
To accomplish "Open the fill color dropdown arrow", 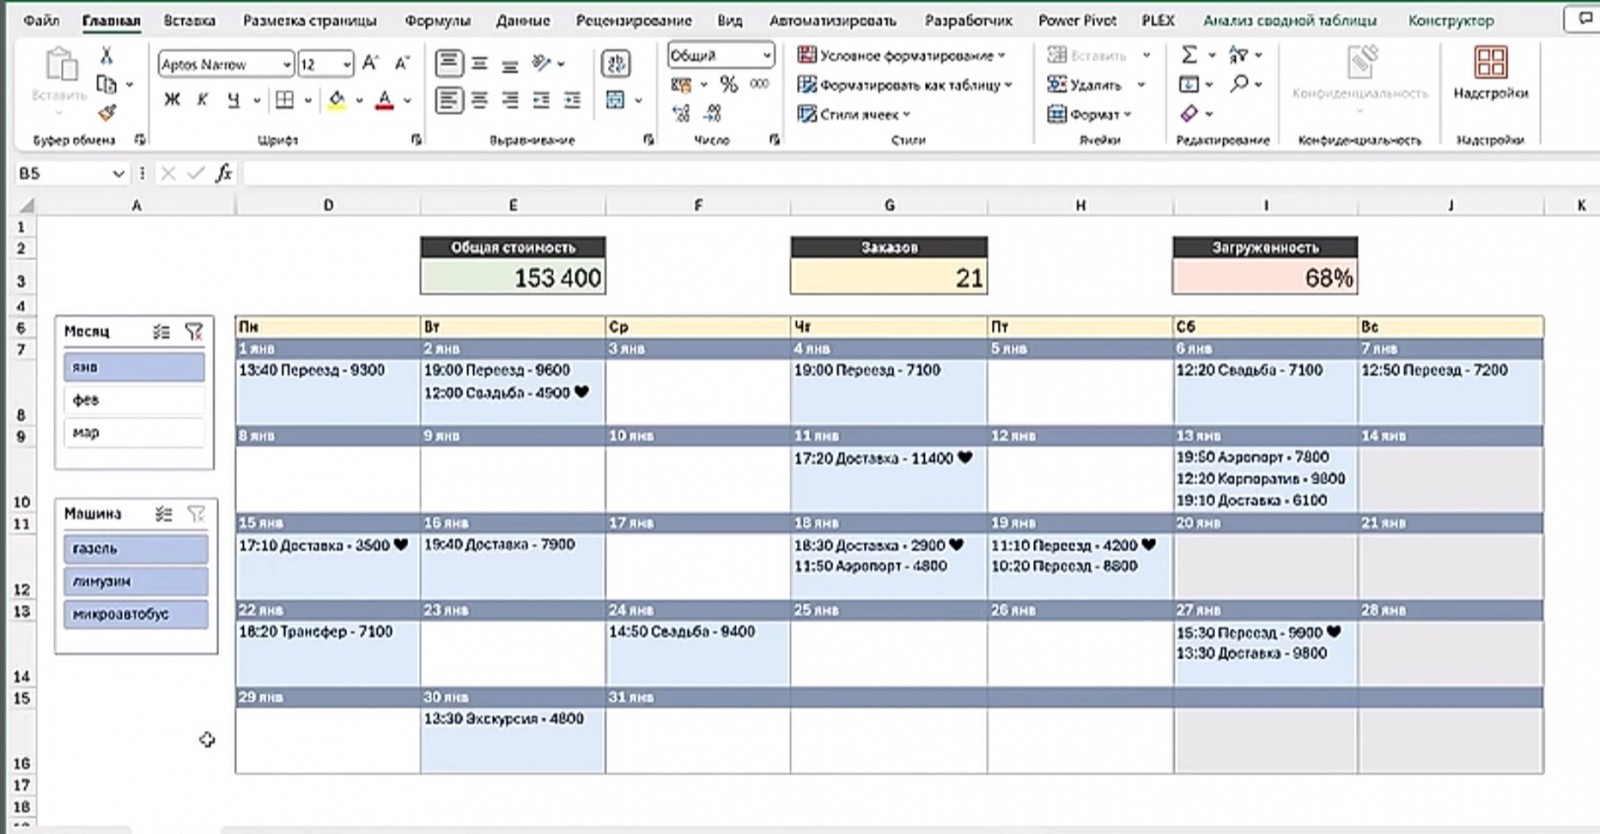I will pyautogui.click(x=358, y=100).
